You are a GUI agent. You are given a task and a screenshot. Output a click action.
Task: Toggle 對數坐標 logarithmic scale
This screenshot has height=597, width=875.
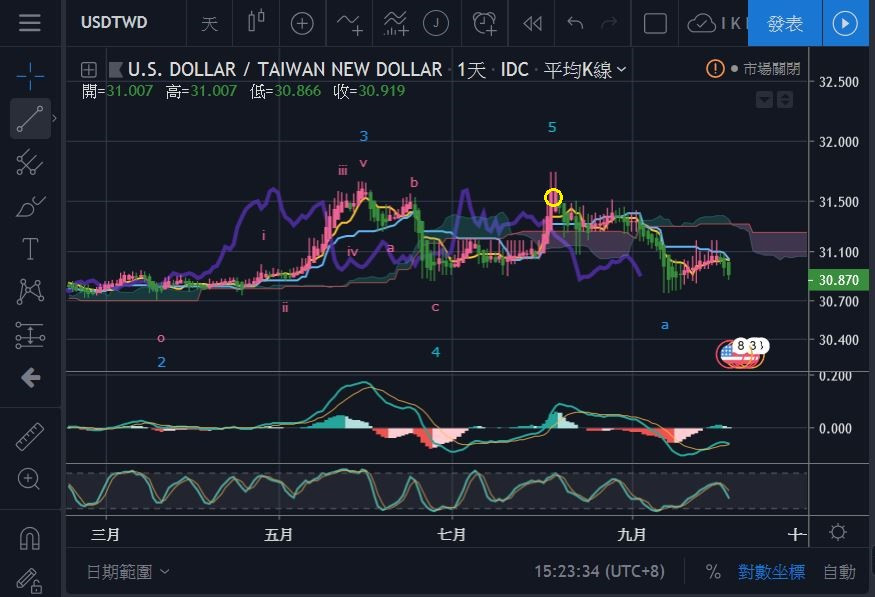pos(771,572)
